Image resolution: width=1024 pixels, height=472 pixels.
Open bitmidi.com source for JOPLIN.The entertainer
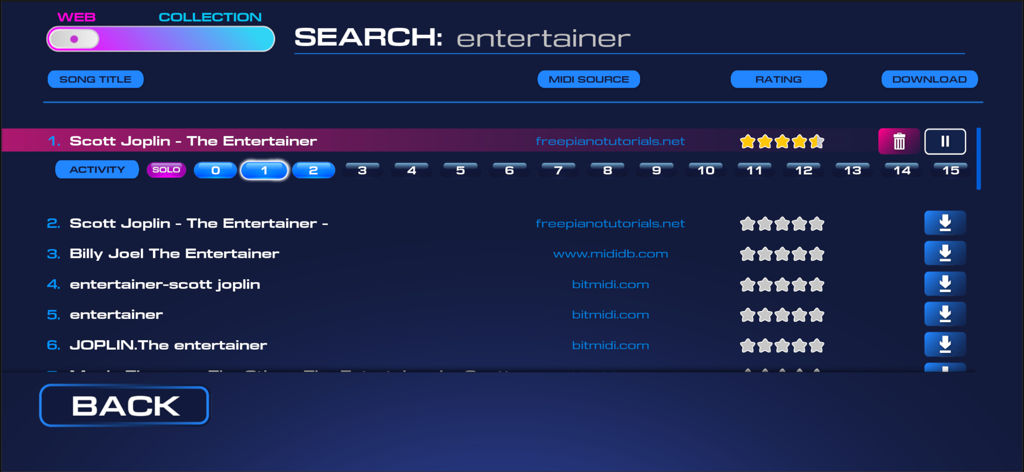(x=611, y=345)
